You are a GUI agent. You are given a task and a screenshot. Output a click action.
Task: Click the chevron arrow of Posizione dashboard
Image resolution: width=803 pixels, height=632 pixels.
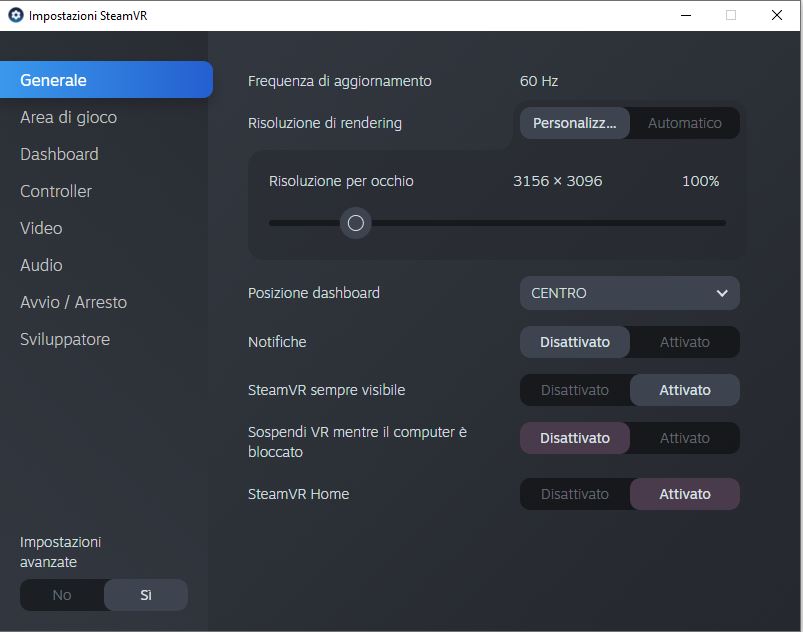(x=722, y=293)
